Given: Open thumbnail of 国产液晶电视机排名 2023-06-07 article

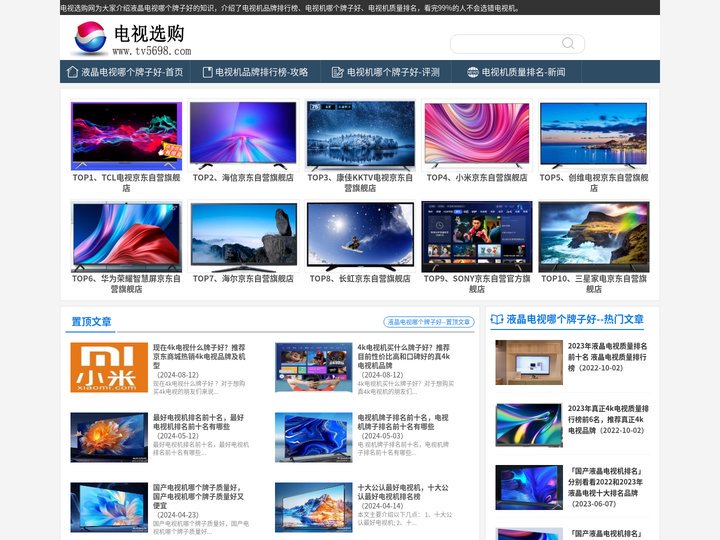Looking at the screenshot, I should coord(529,487).
